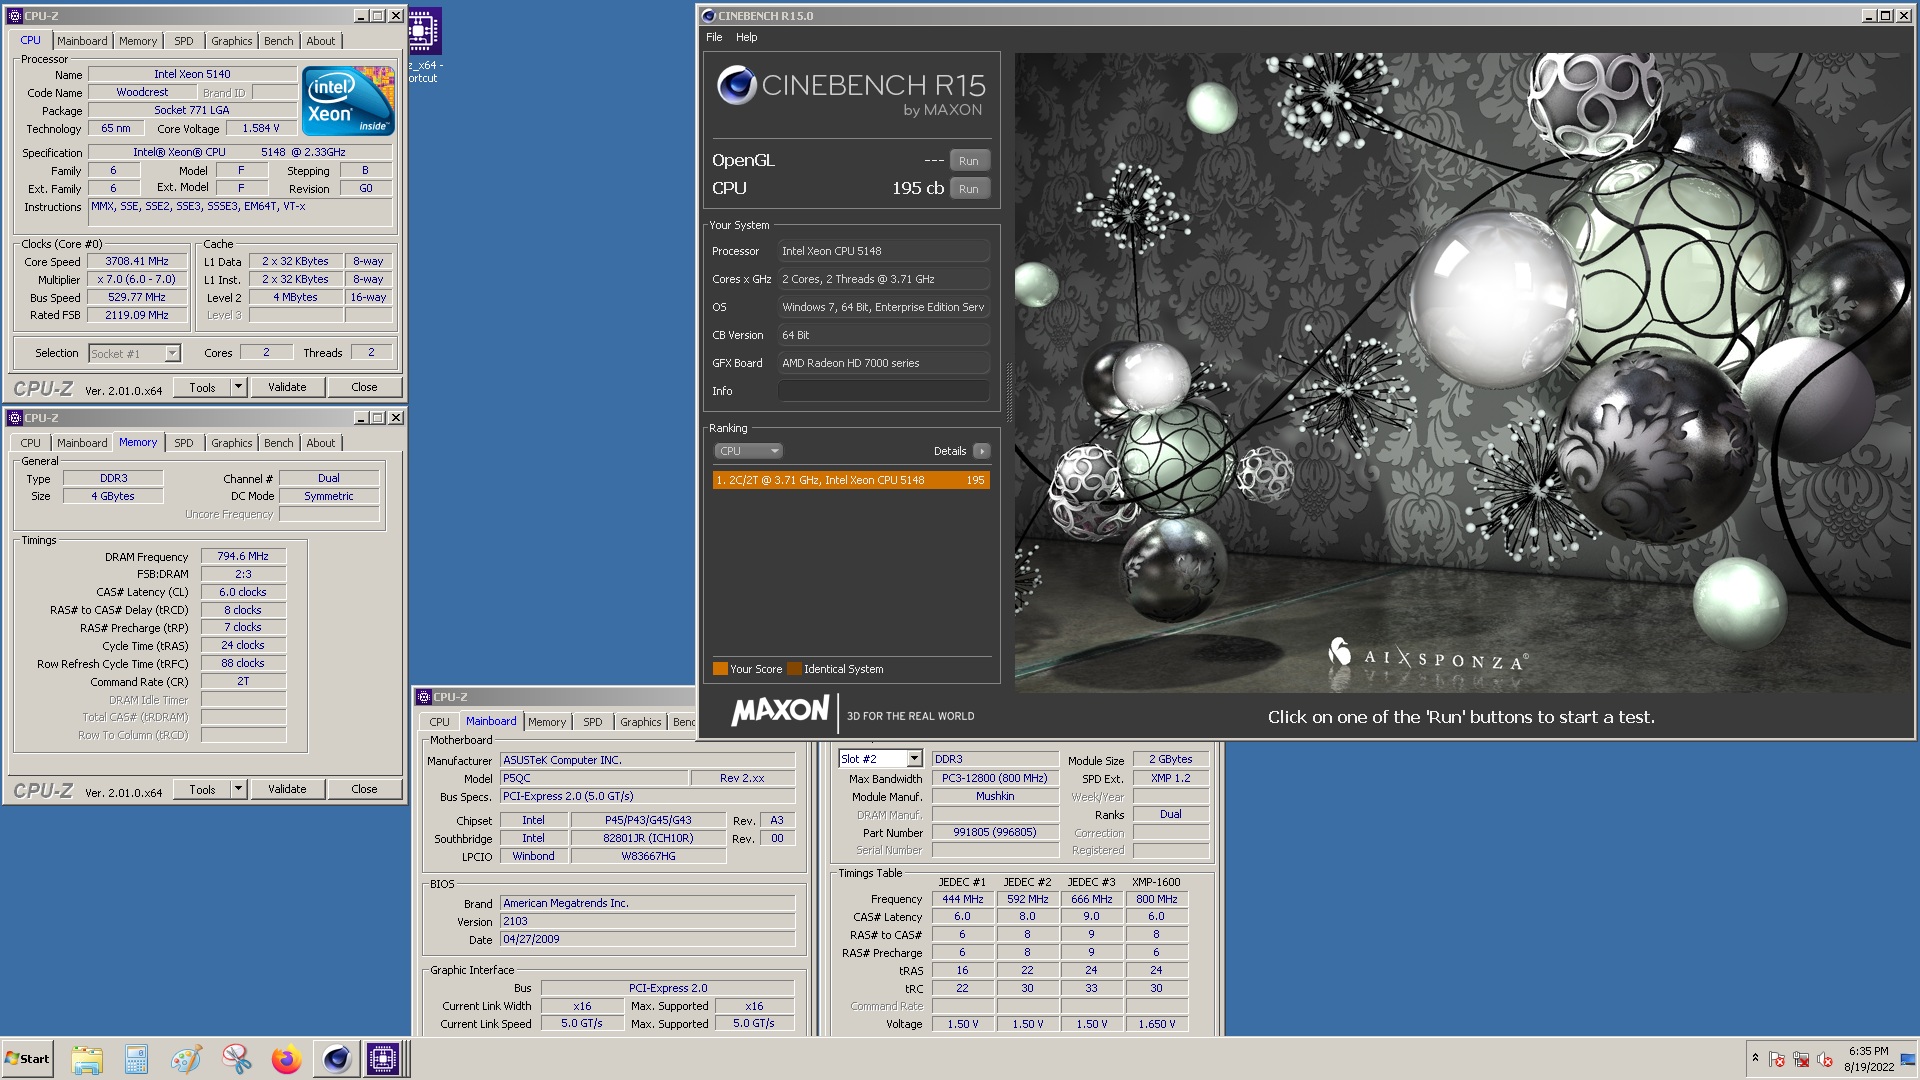The height and width of the screenshot is (1080, 1920).
Task: Switch to Cinebench taskbar button
Action: click(336, 1059)
